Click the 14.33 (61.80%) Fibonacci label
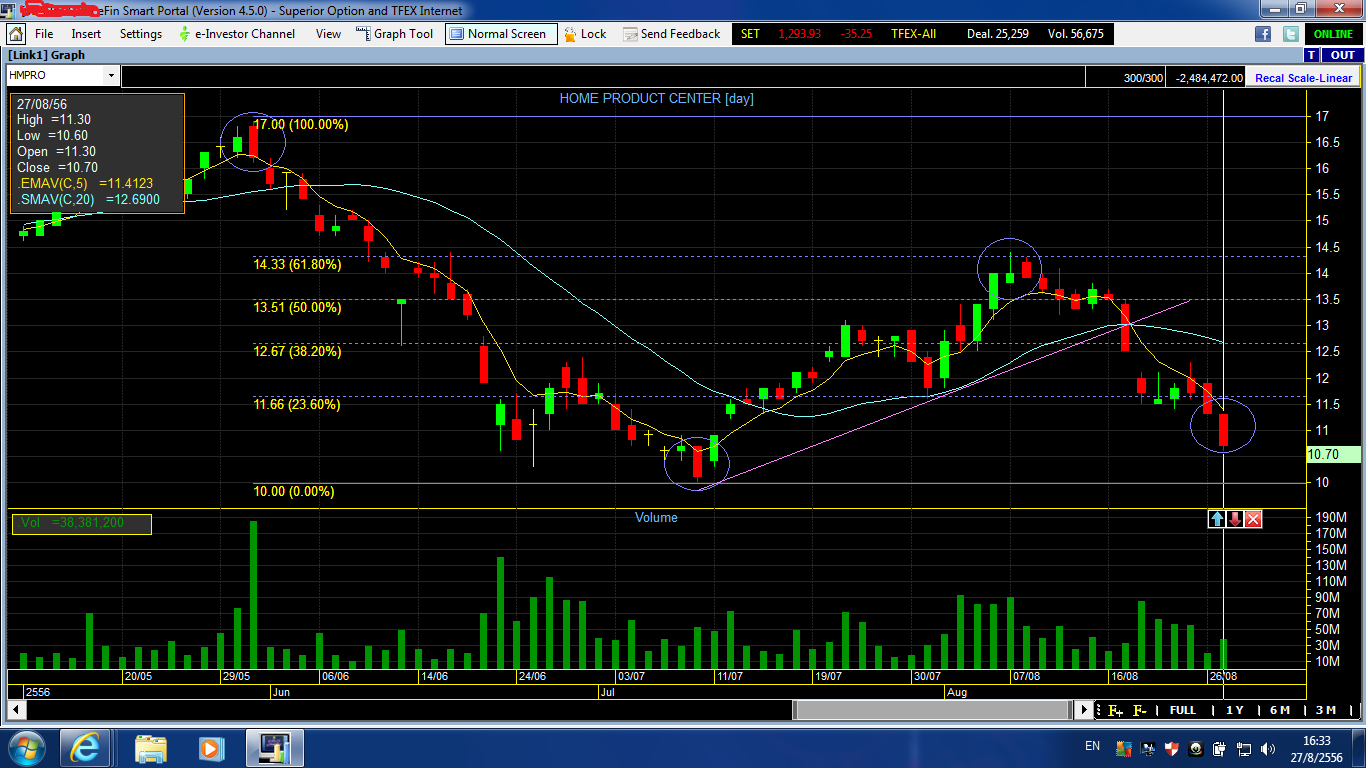 (297, 265)
